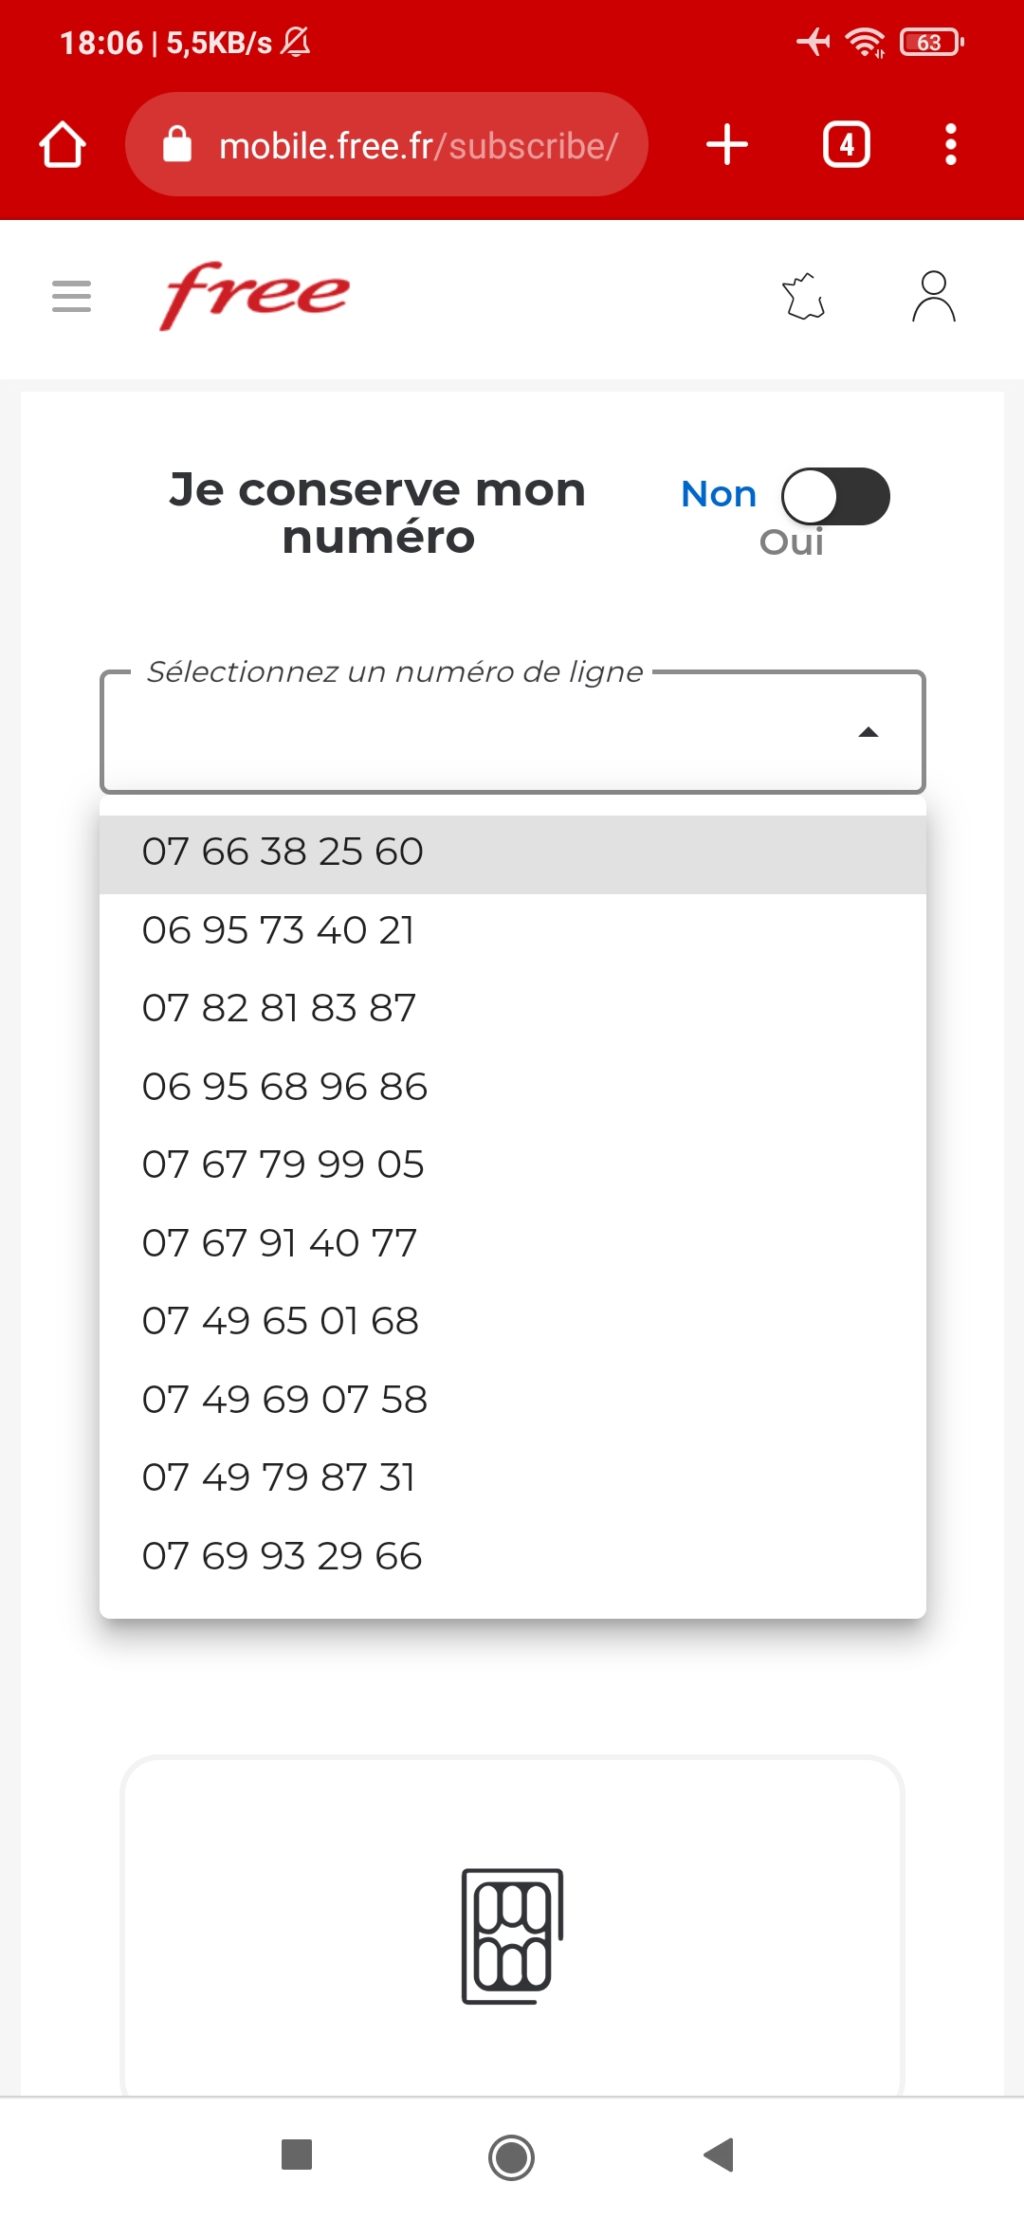Open the user account icon
The height and width of the screenshot is (2219, 1024).
933,297
